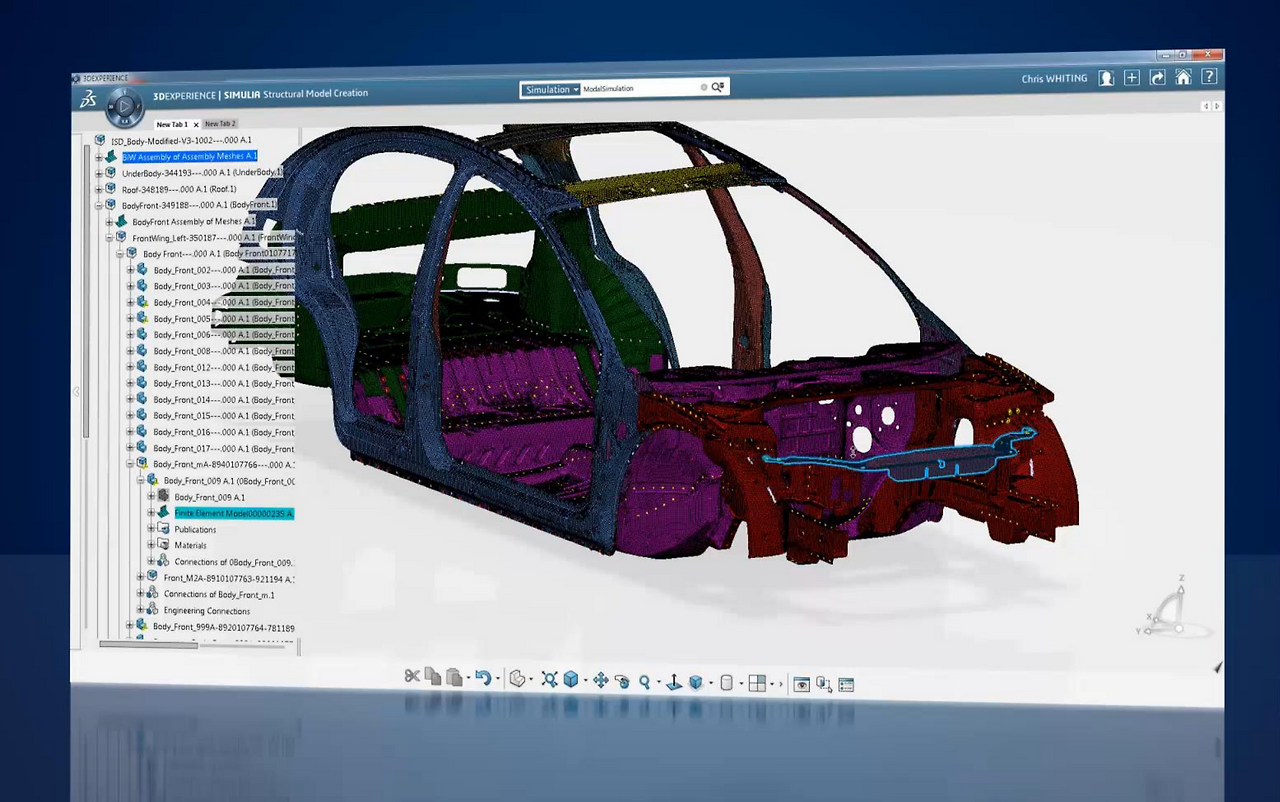Click the eye visibility window icon

coord(801,685)
